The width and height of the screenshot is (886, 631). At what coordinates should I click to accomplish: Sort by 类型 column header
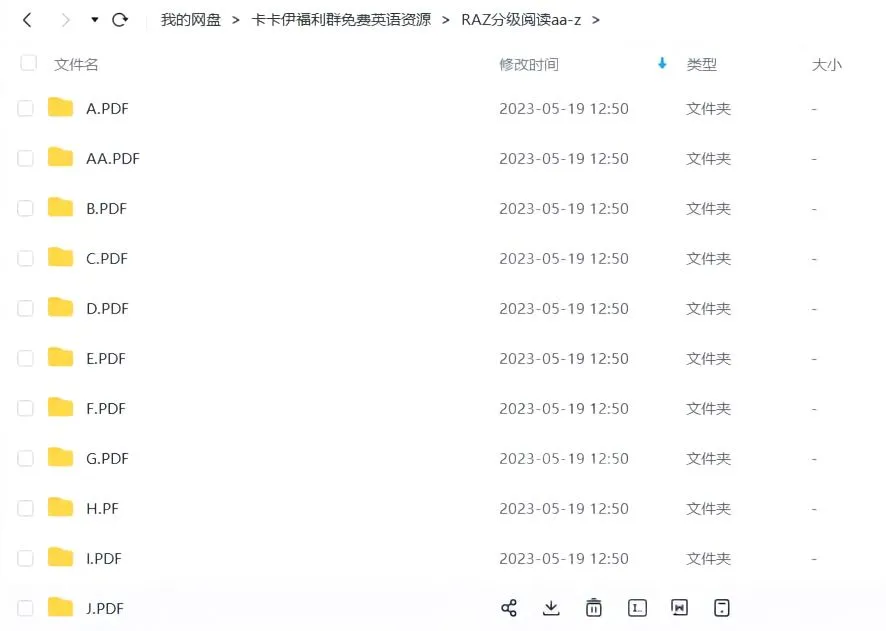(x=701, y=64)
